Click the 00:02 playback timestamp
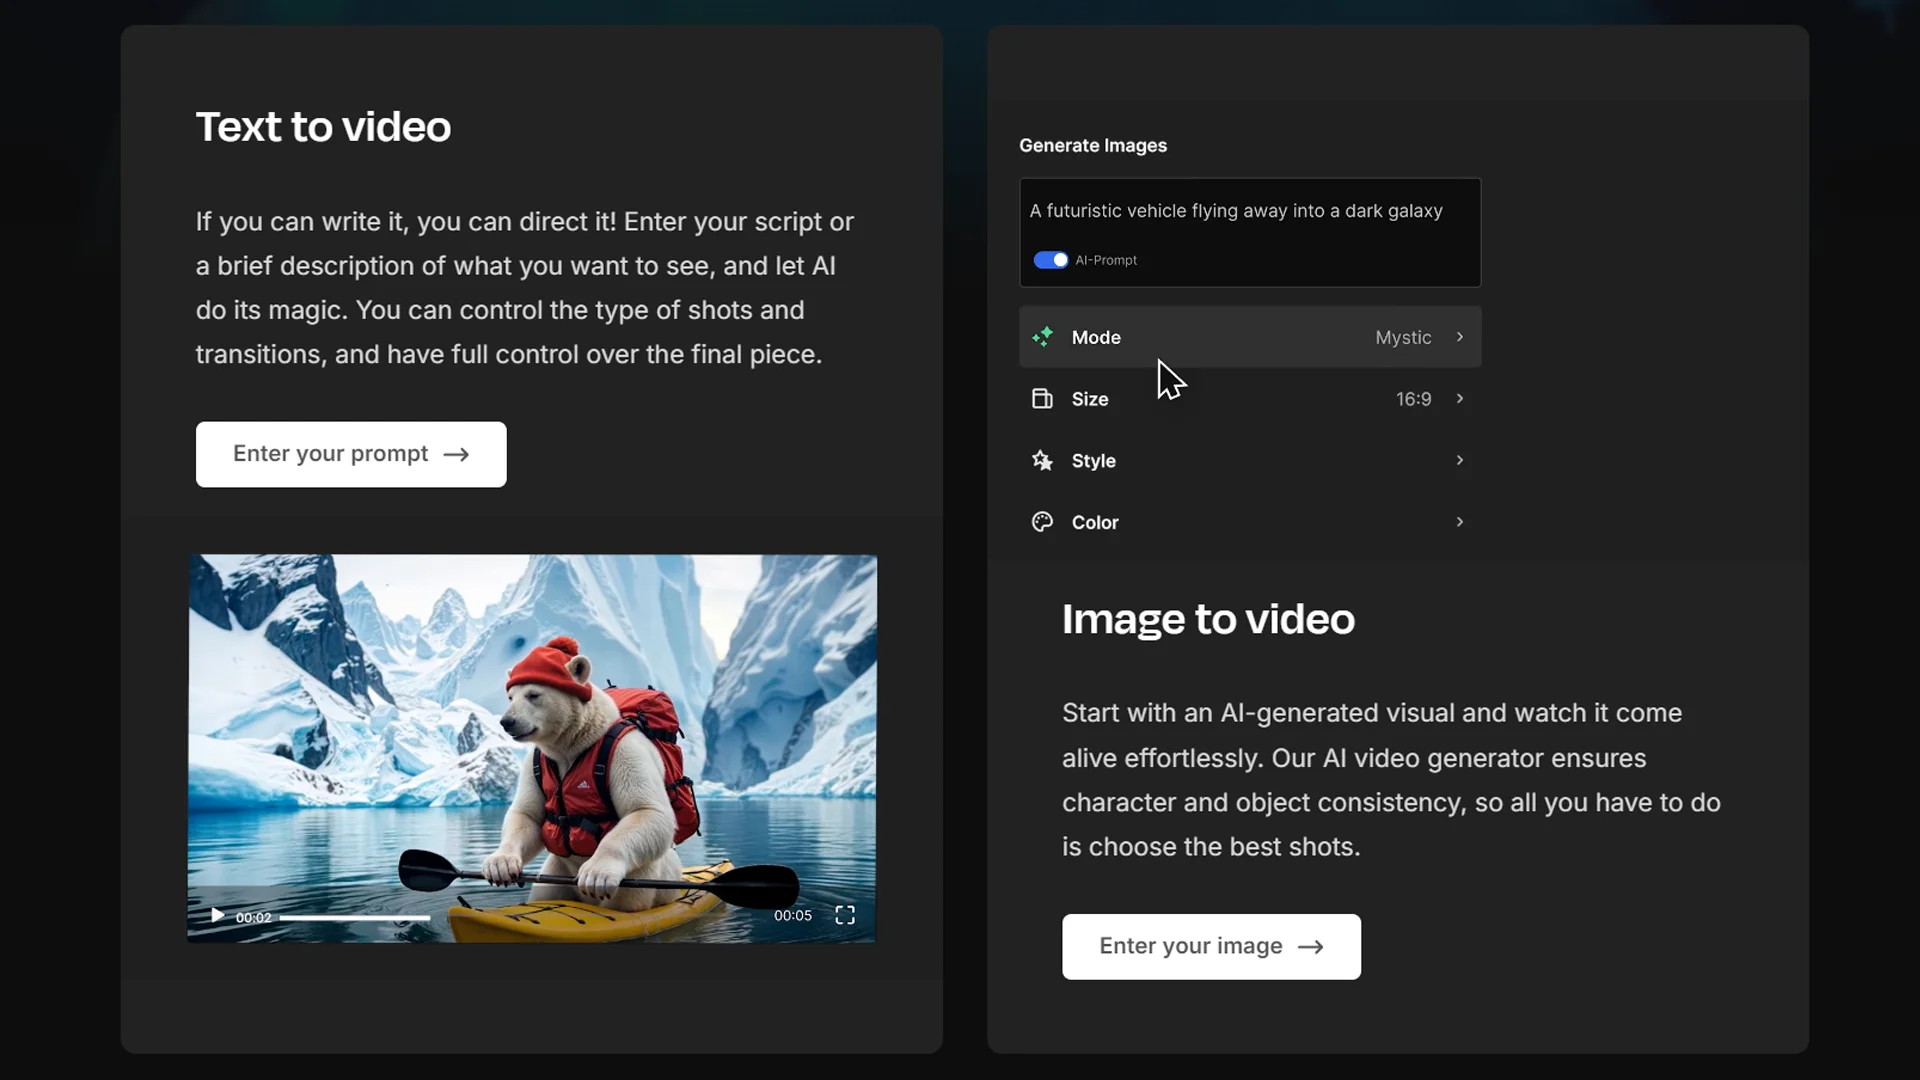 tap(252, 917)
